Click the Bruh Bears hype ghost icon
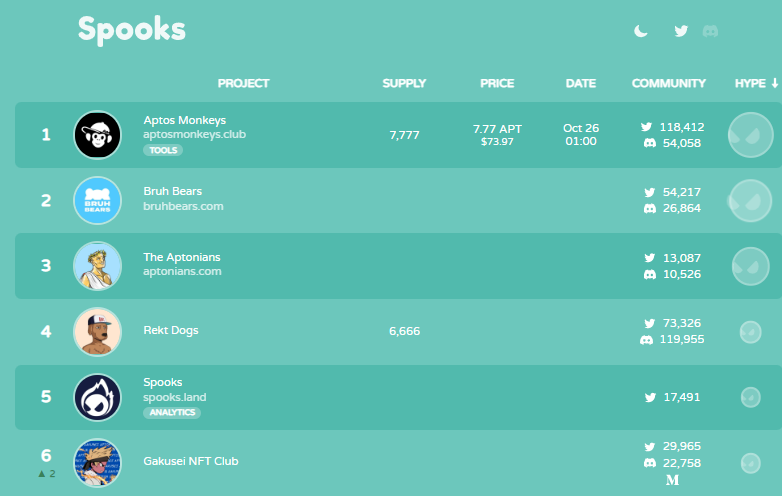This screenshot has height=496, width=782. coord(751,200)
